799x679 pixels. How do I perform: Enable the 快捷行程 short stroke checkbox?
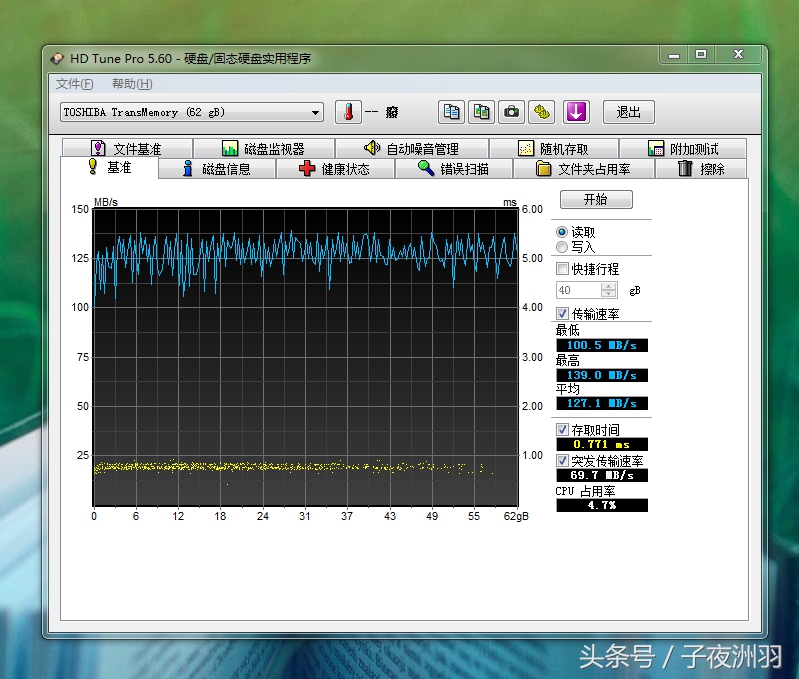point(562,269)
